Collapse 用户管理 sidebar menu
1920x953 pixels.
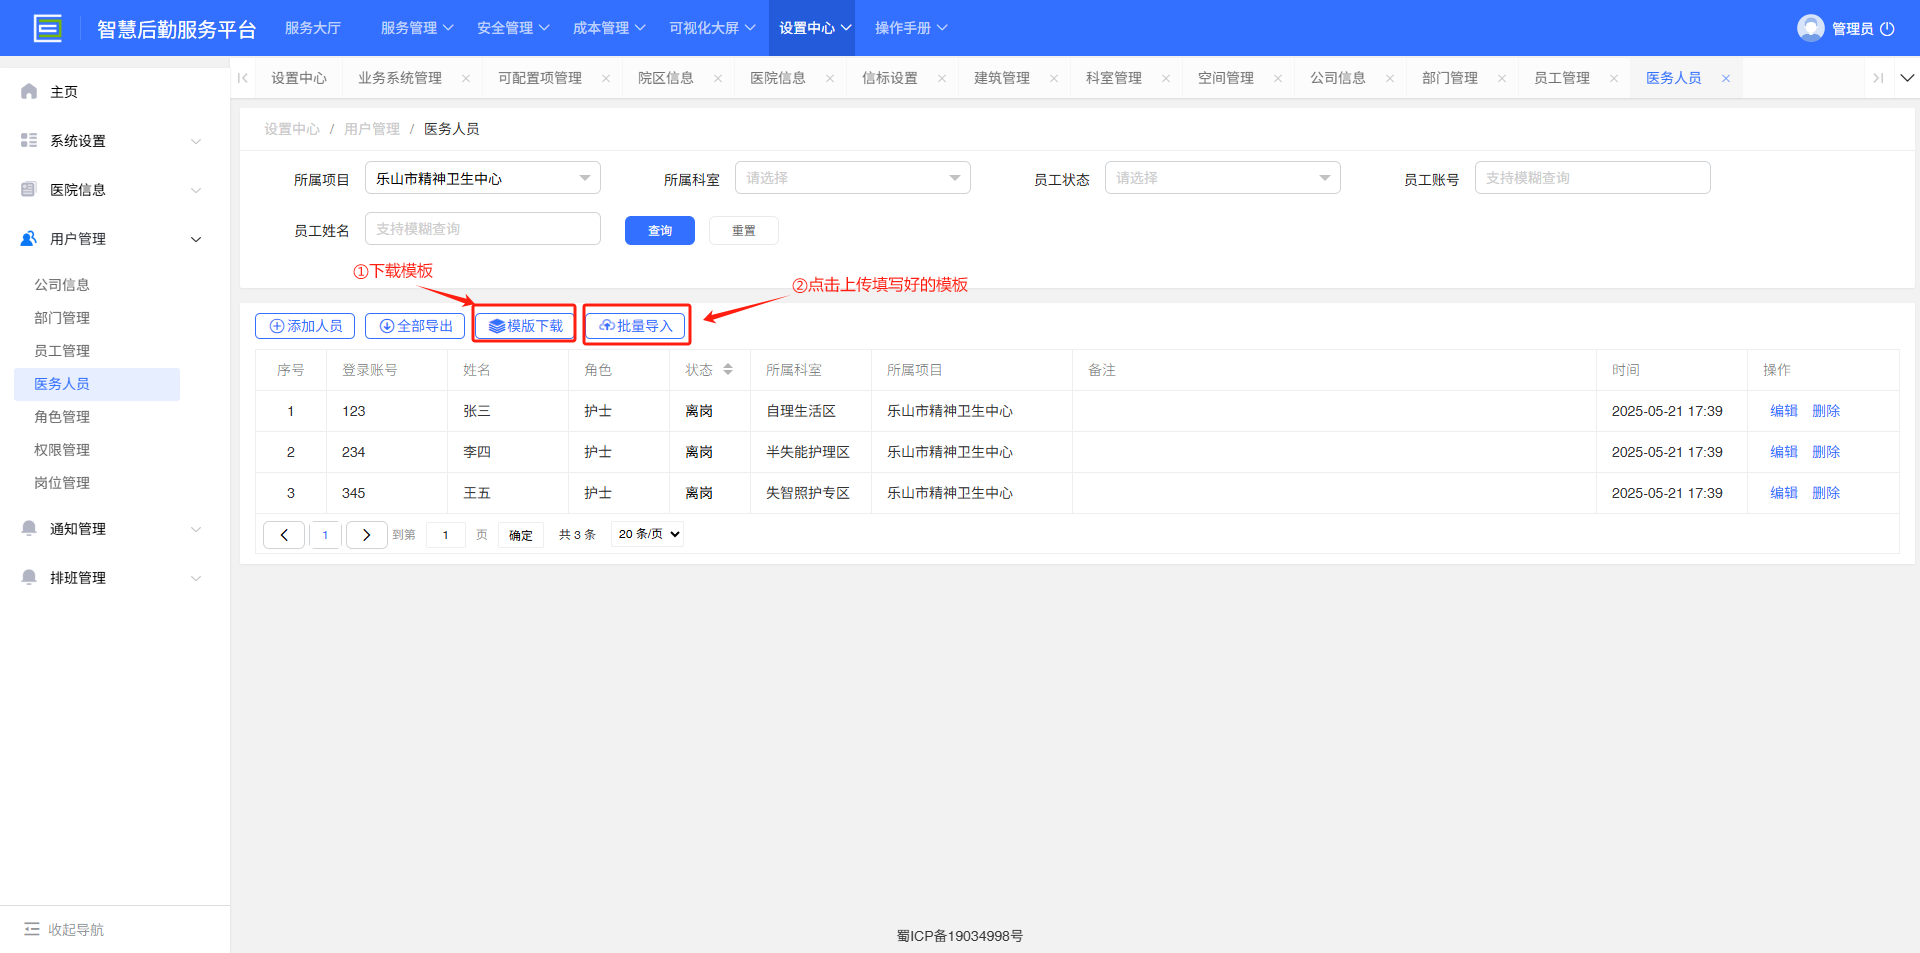(x=196, y=239)
